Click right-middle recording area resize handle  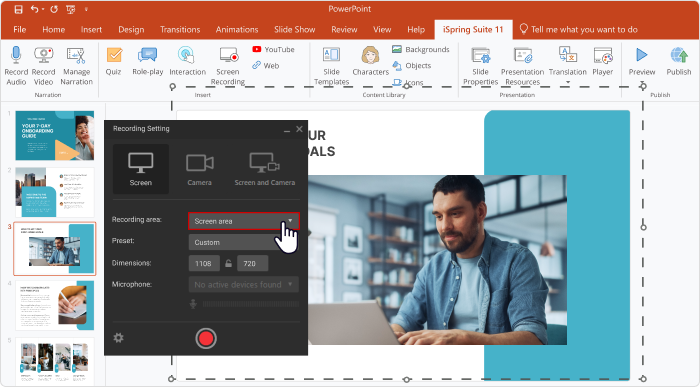pyautogui.click(x=643, y=227)
